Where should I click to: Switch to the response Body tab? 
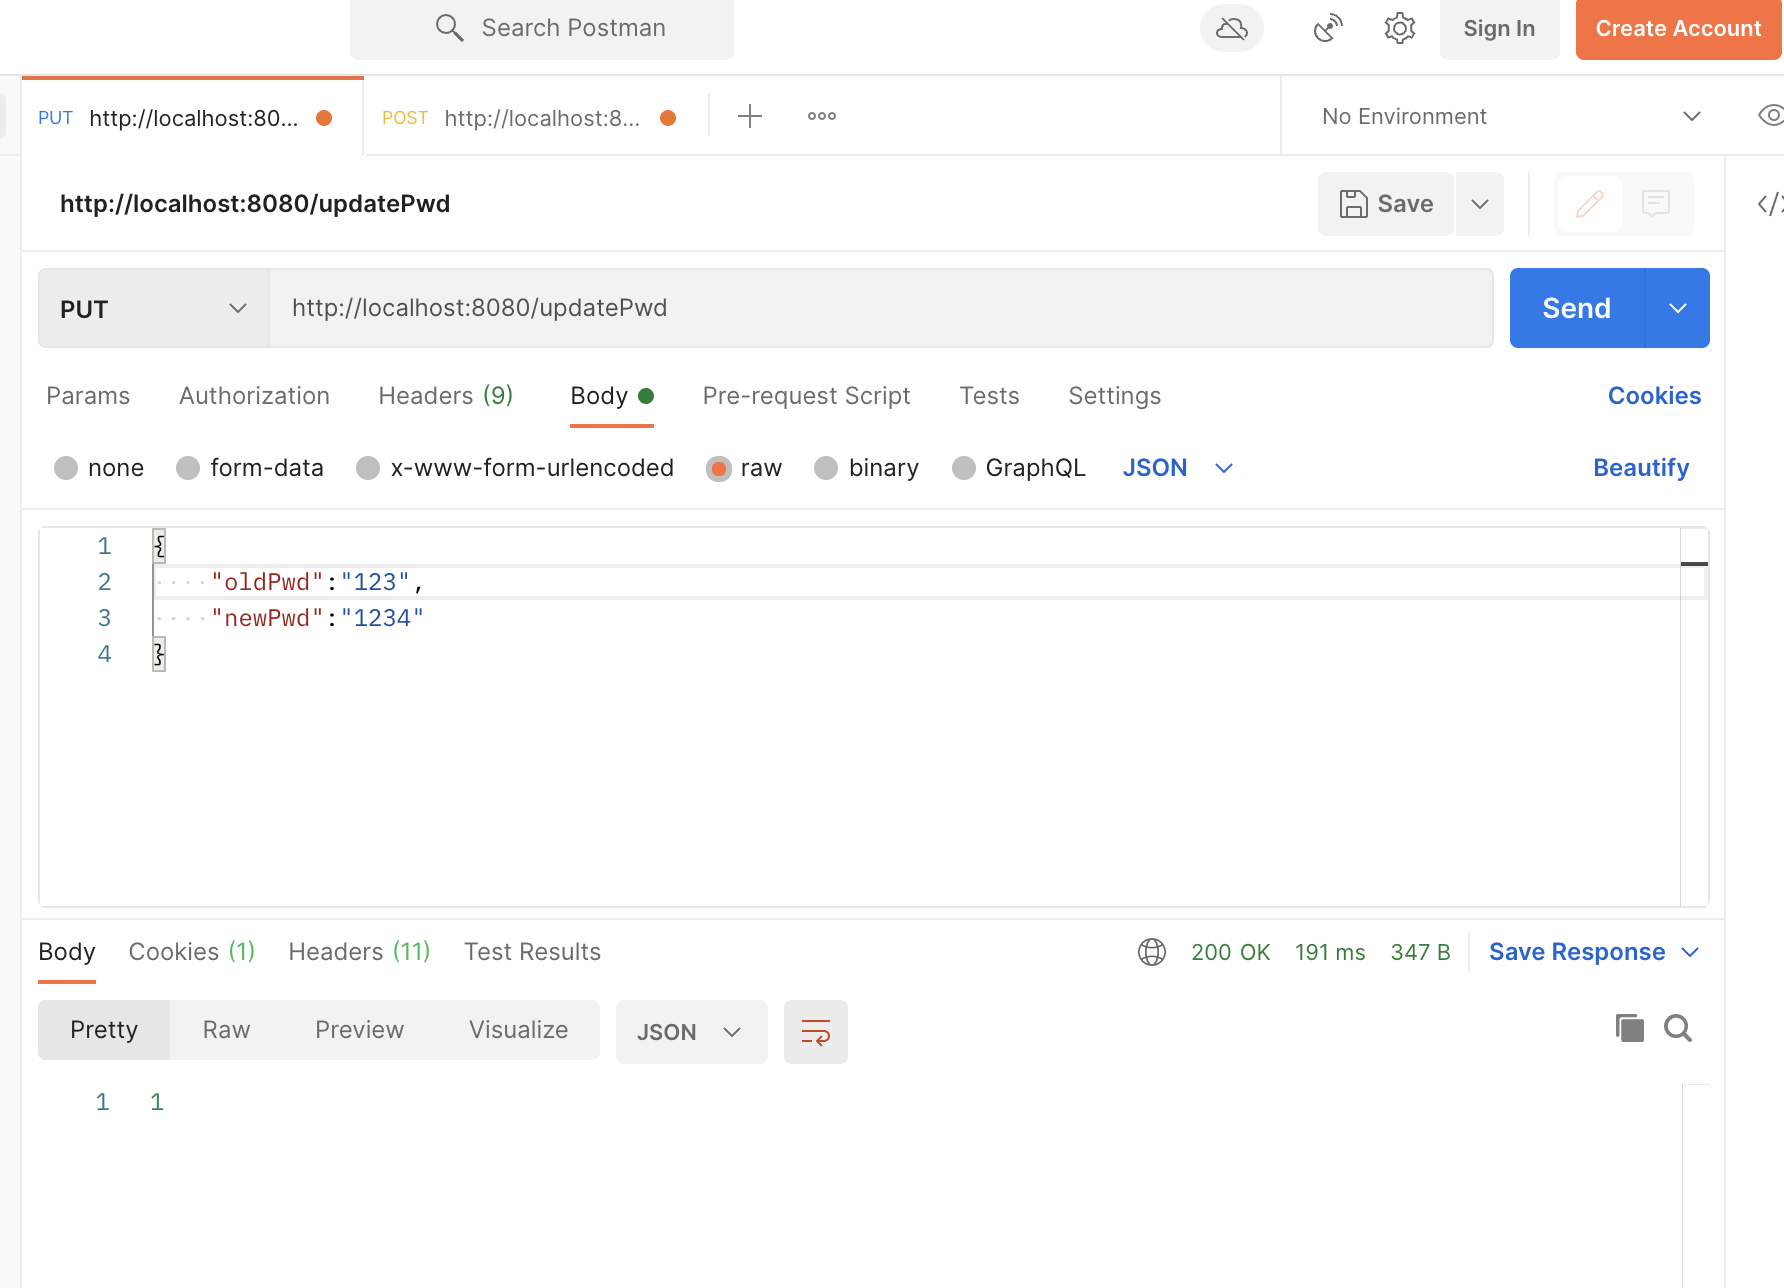67,952
